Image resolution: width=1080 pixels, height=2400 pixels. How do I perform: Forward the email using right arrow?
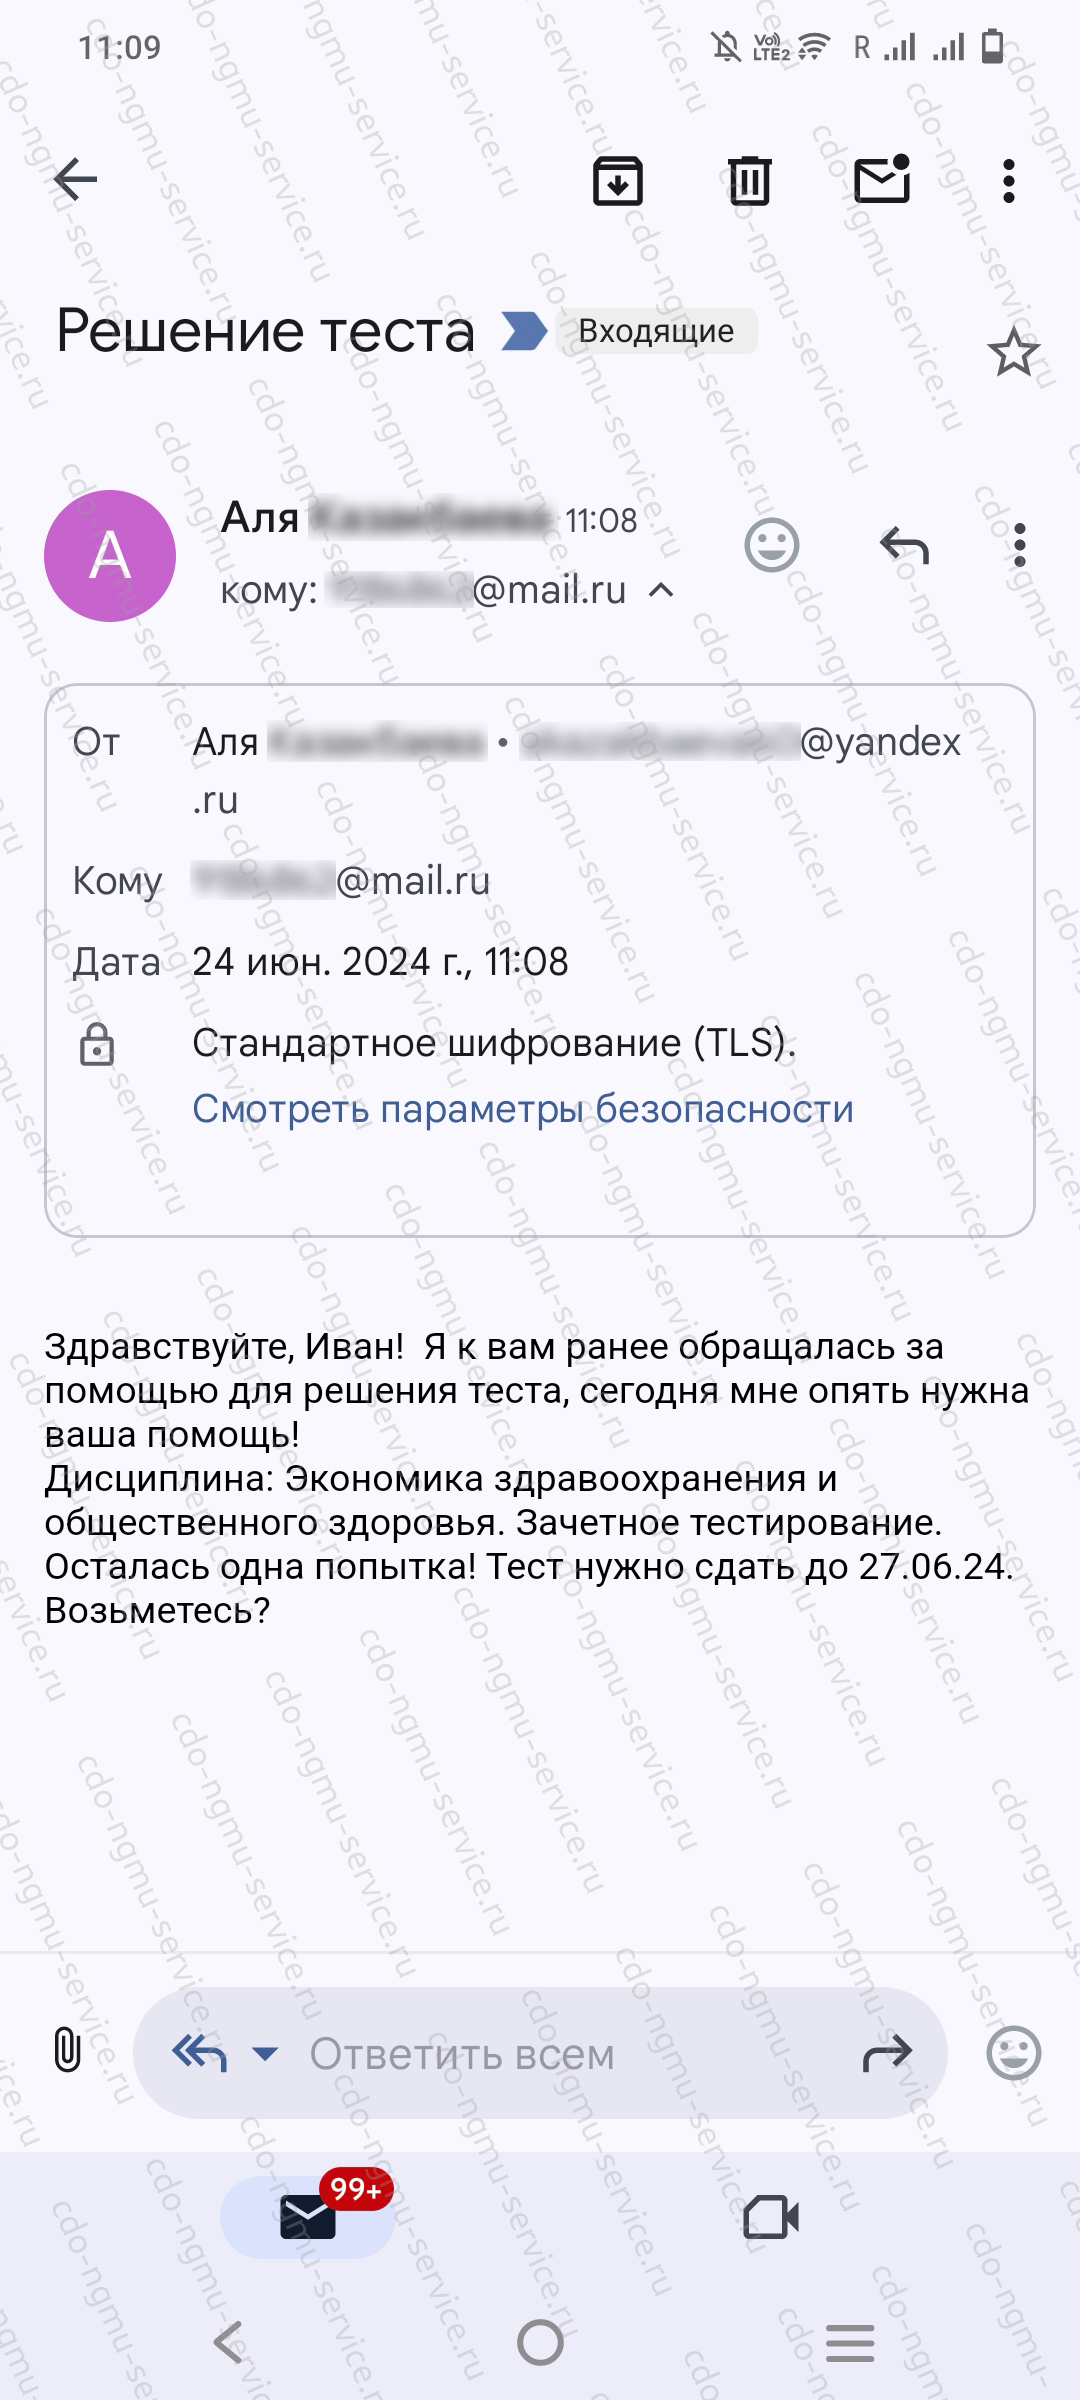point(887,2053)
